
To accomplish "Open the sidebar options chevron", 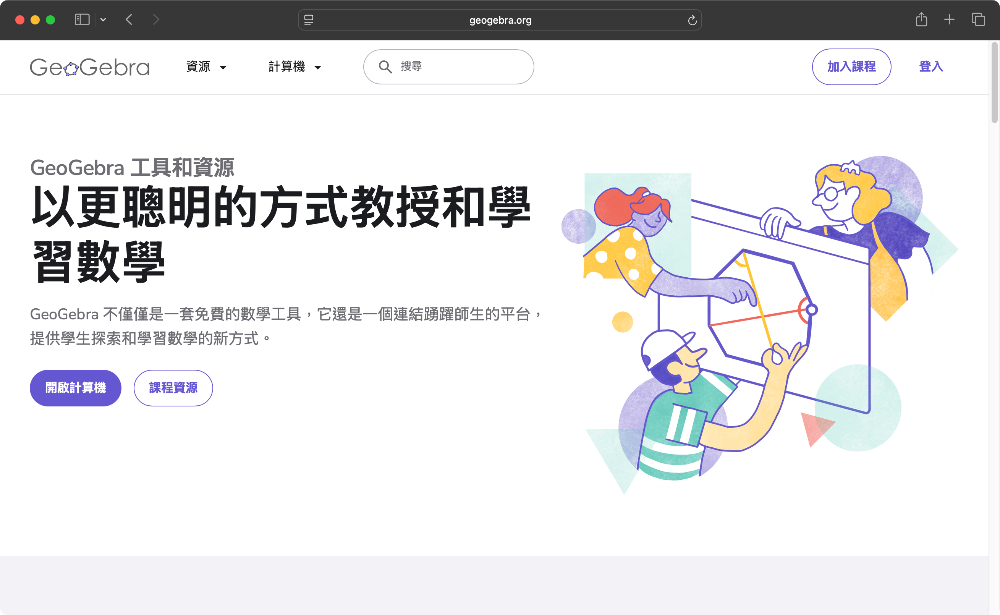I will (x=103, y=20).
